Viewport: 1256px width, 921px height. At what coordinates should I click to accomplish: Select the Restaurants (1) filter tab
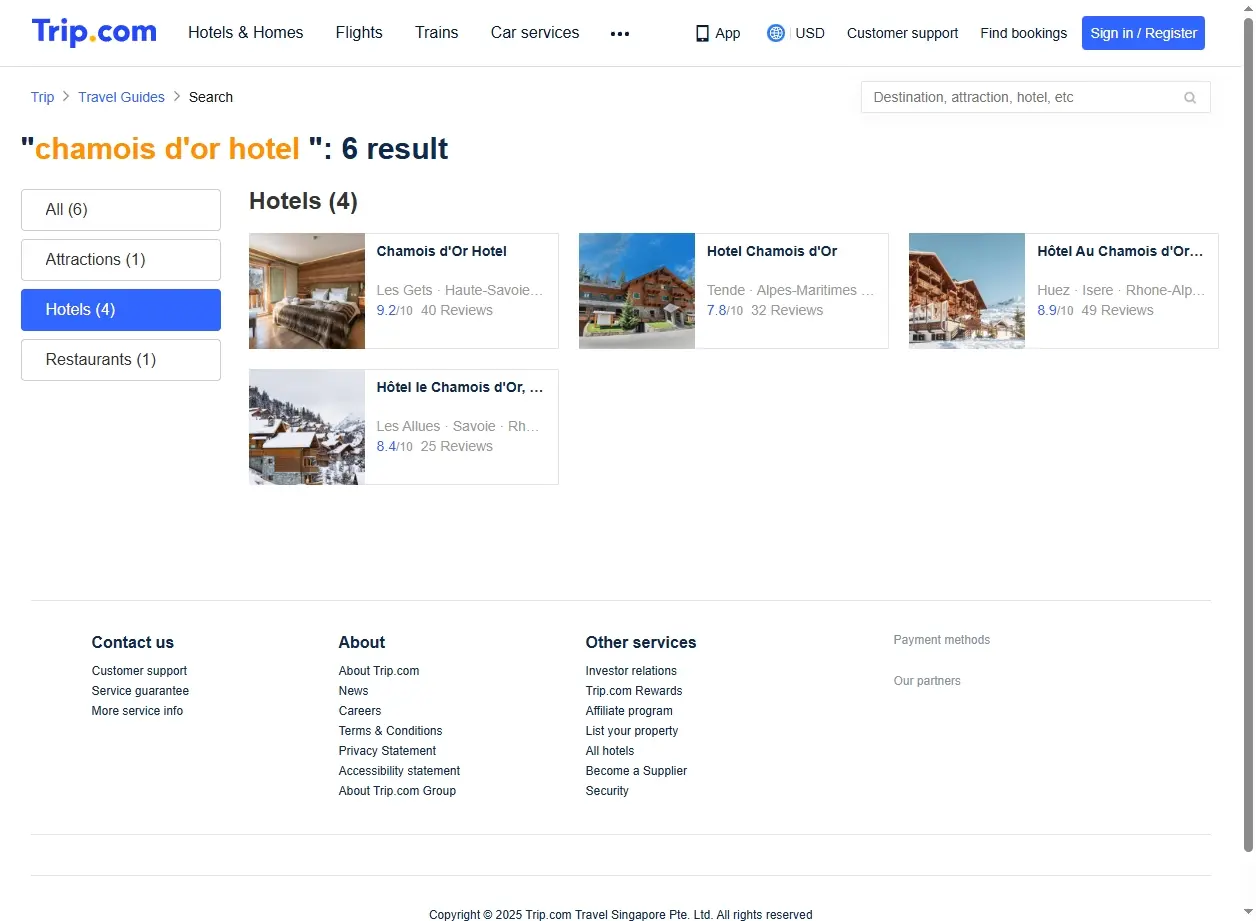coord(121,360)
